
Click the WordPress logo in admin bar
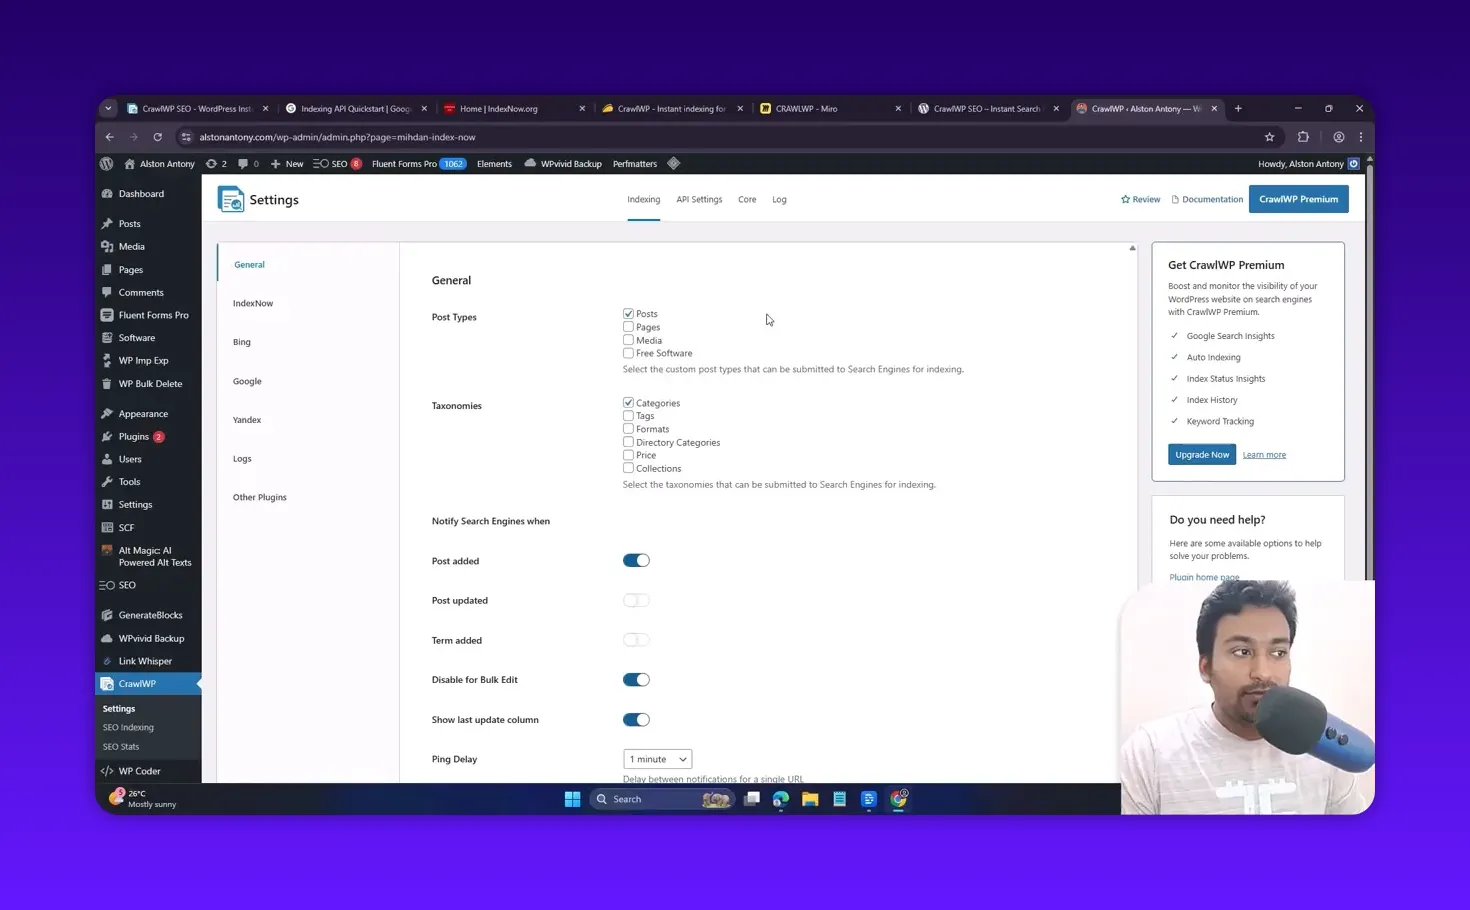[x=107, y=164]
